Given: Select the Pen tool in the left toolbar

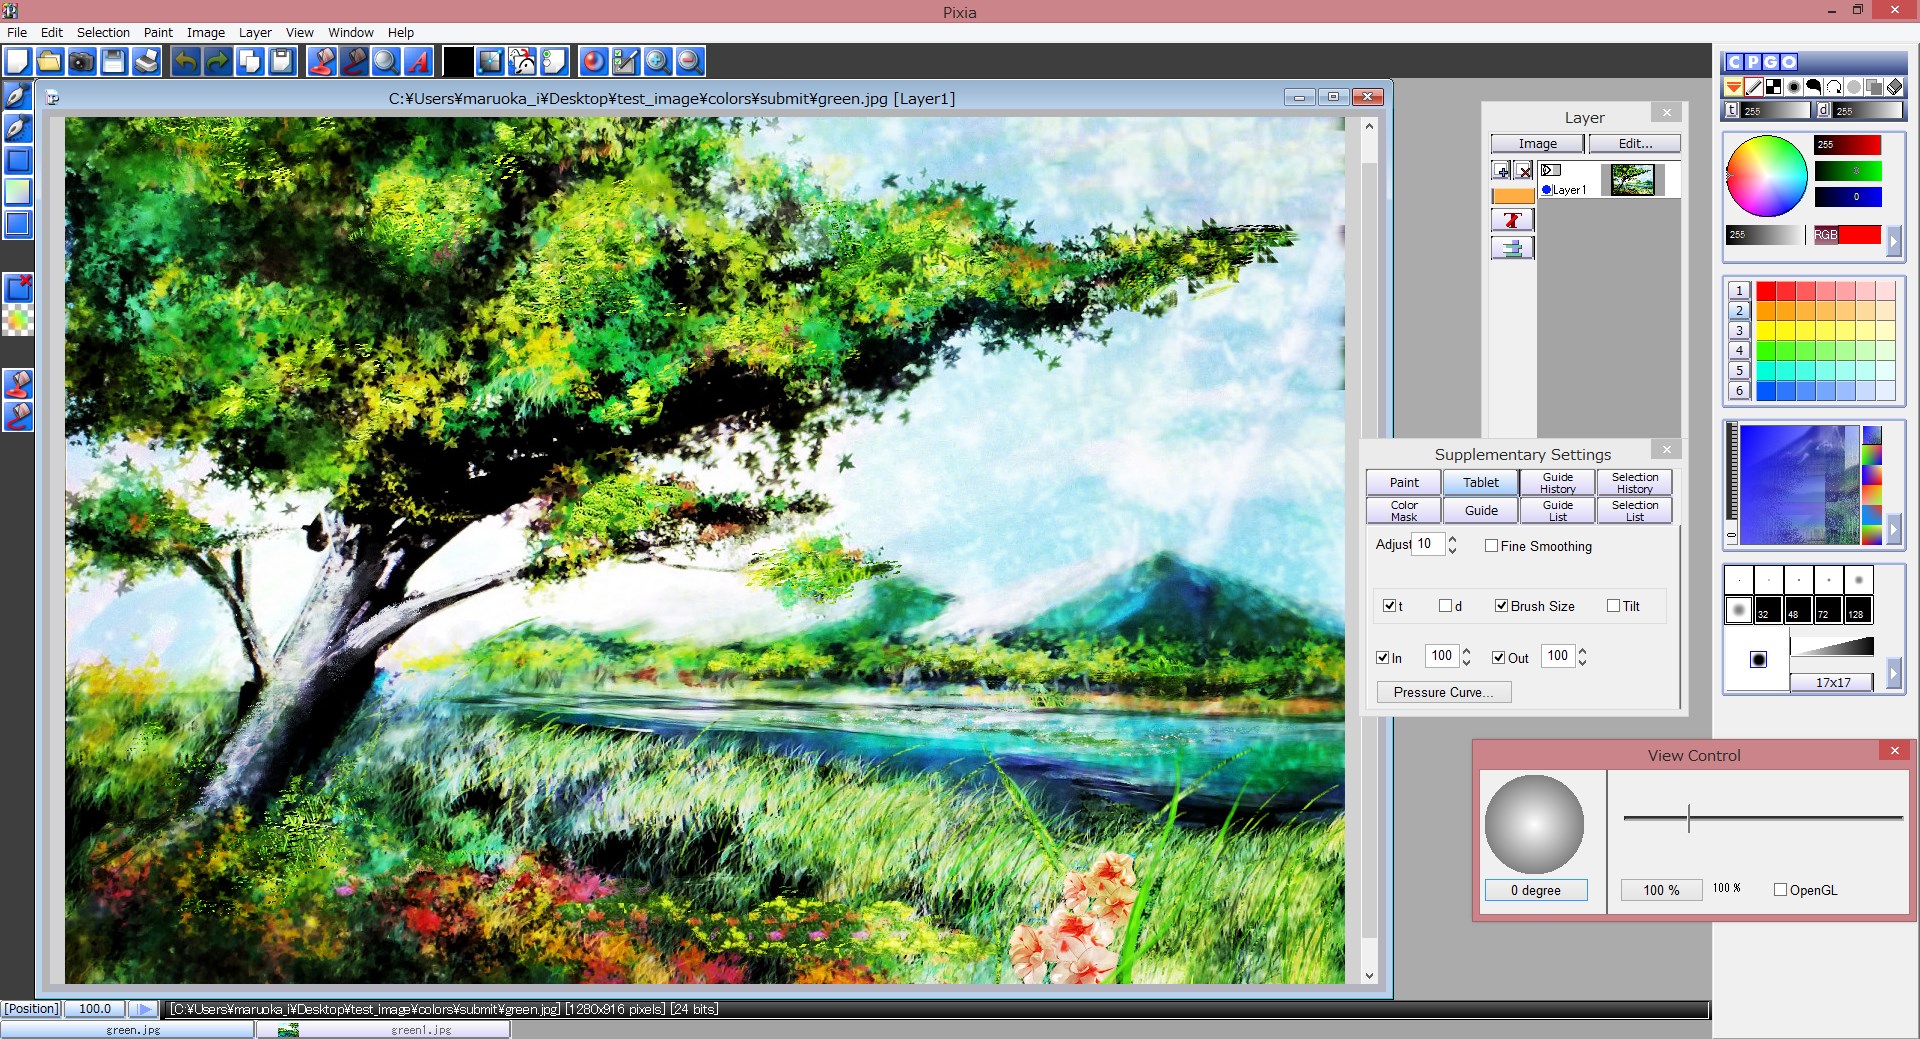Looking at the screenshot, I should pos(18,97).
